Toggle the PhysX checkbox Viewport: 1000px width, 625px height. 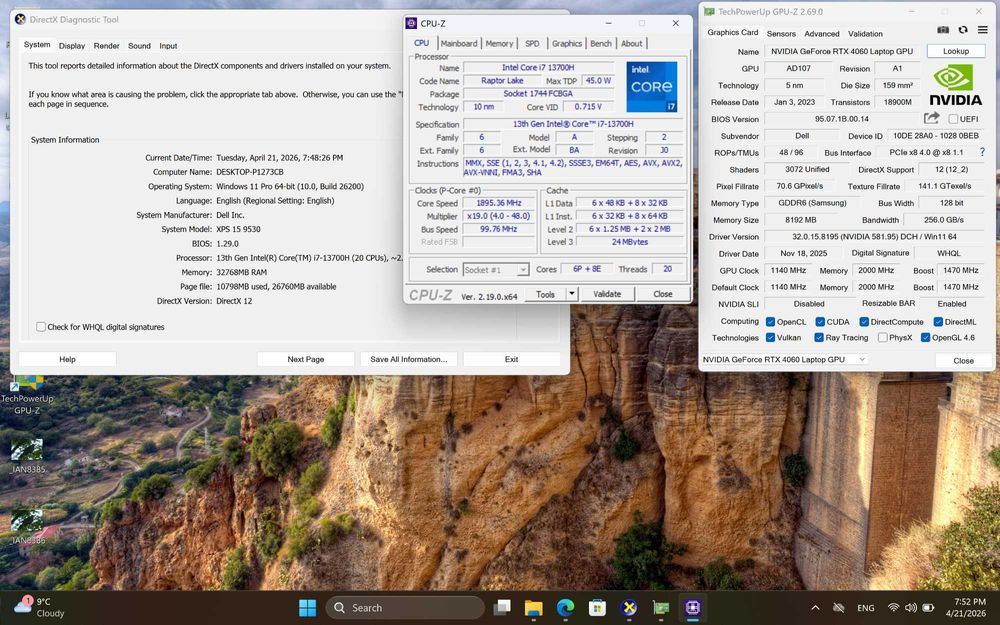point(883,337)
